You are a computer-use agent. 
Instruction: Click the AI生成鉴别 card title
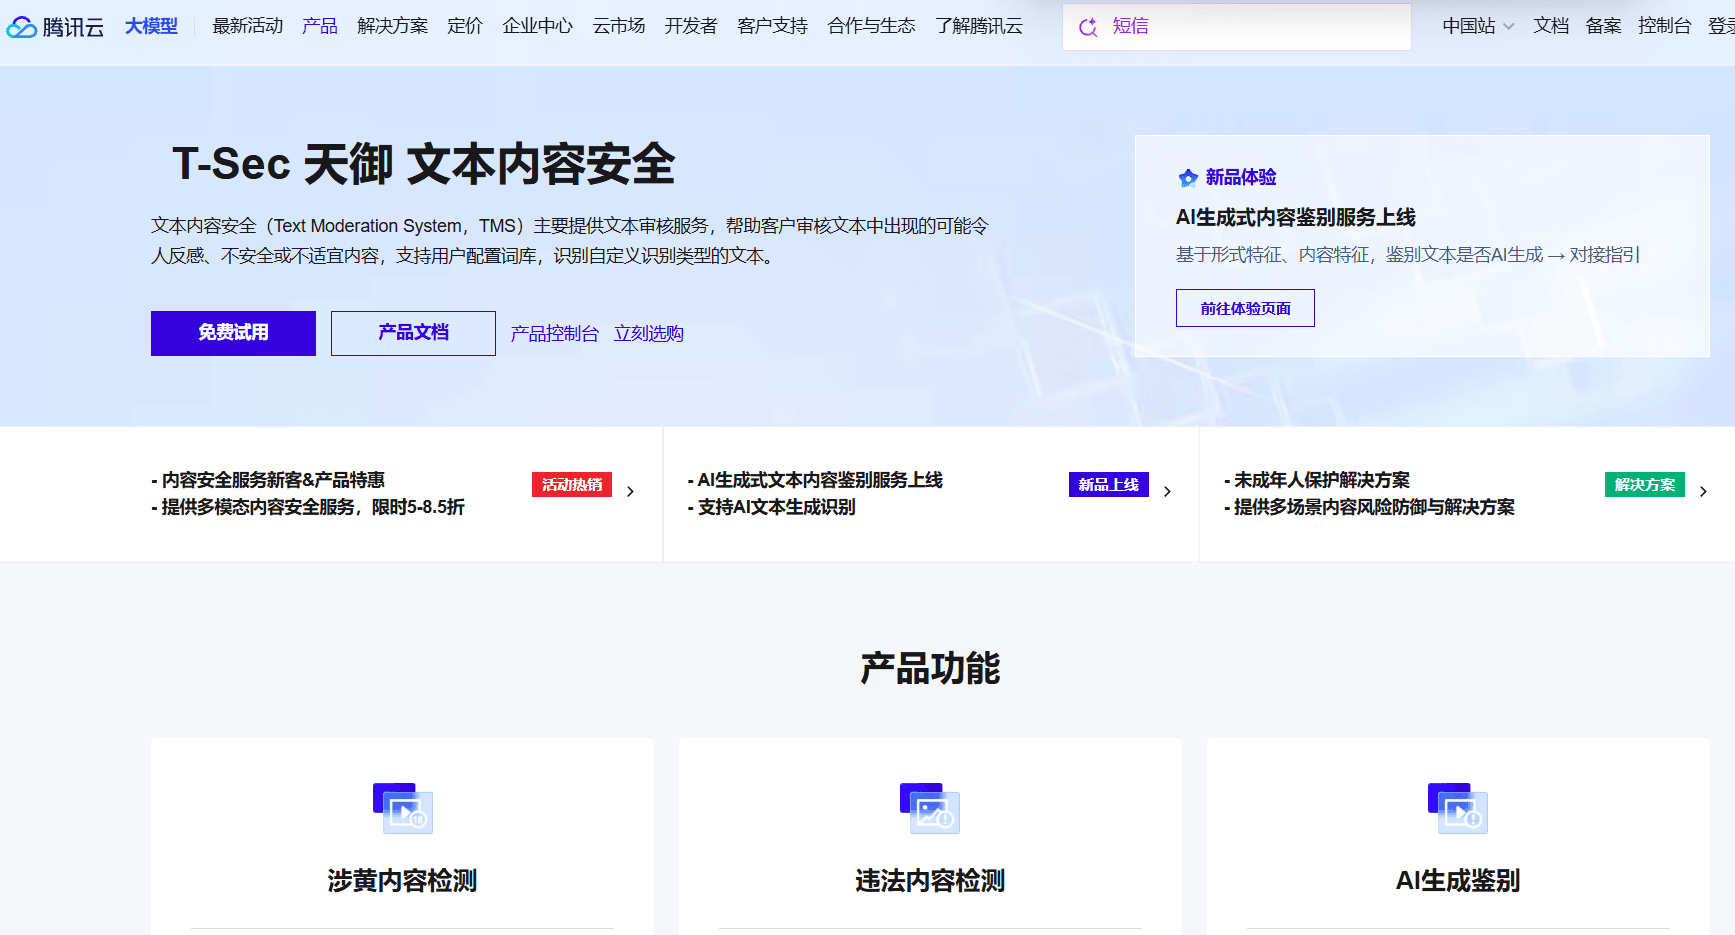coord(1458,880)
